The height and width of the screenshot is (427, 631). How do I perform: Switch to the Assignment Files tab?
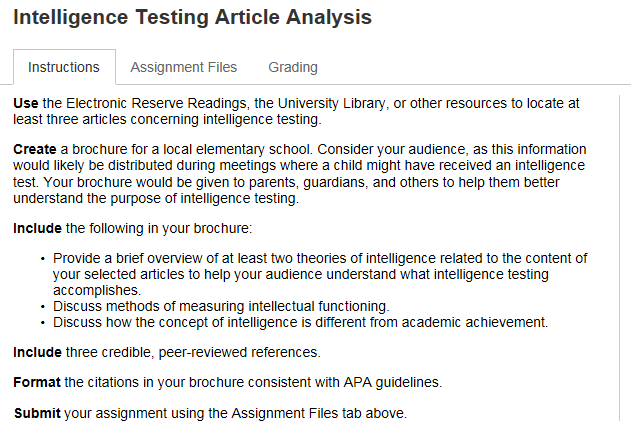tap(184, 67)
